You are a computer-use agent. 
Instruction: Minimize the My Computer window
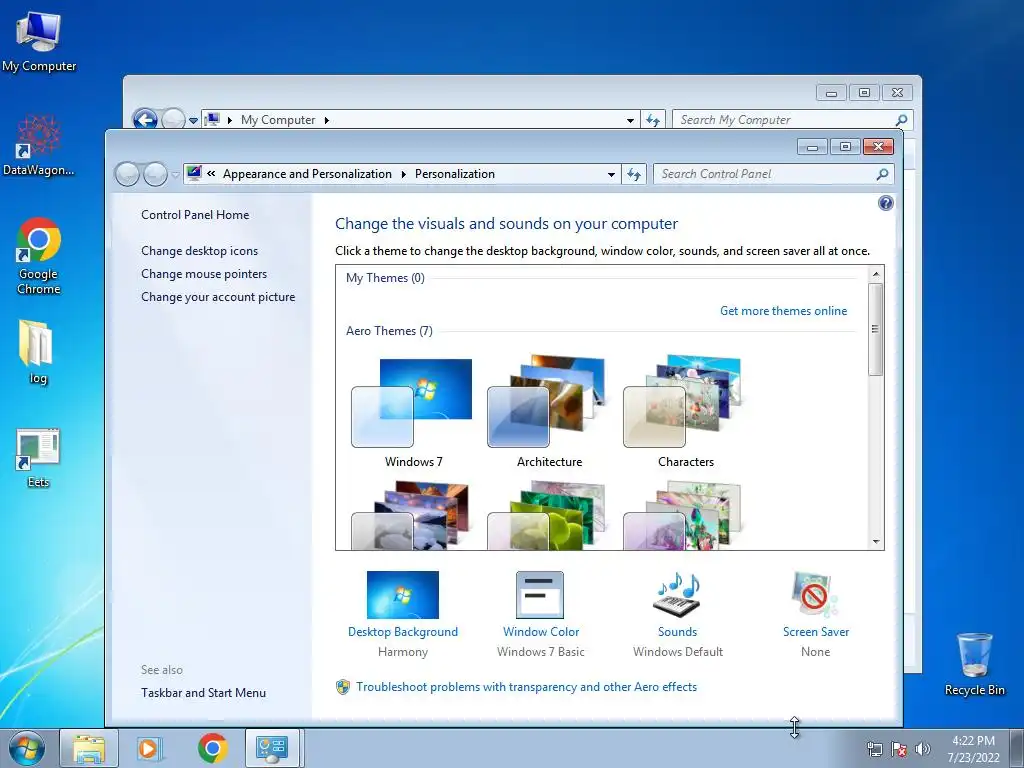pos(831,93)
